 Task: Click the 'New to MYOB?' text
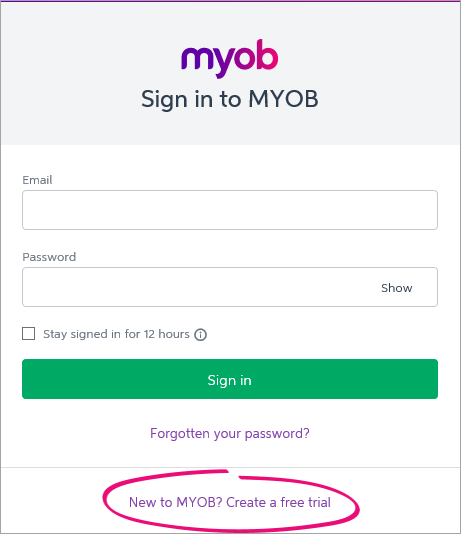point(175,502)
